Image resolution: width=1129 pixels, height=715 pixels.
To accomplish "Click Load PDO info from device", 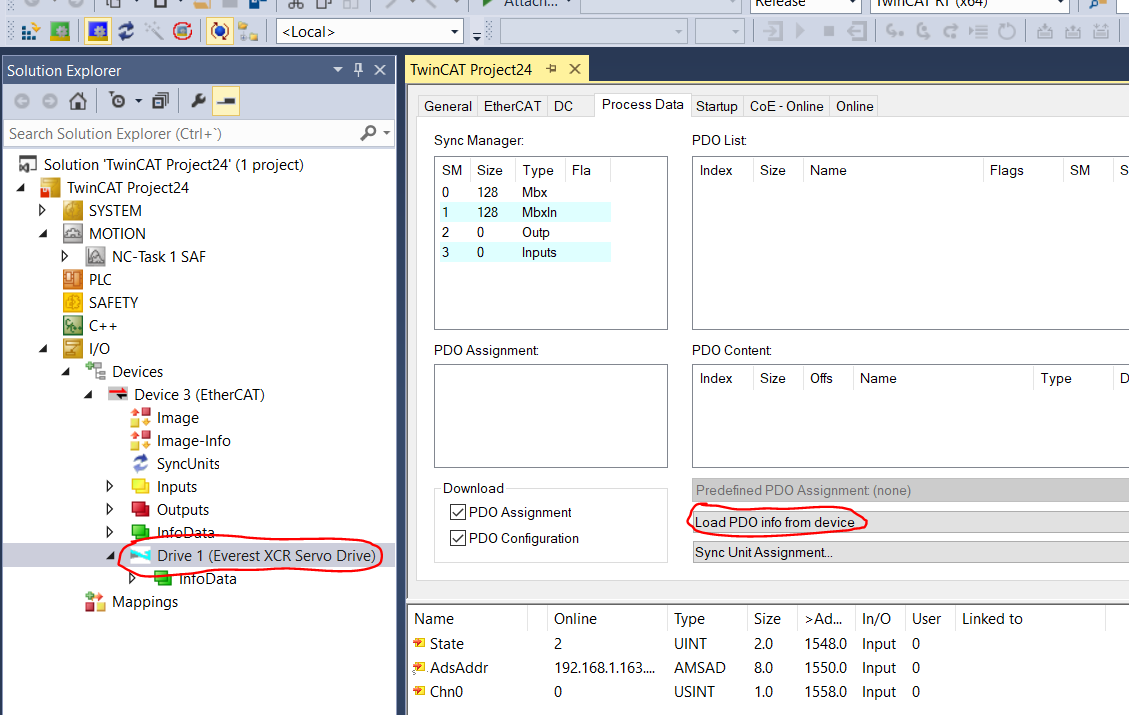I will point(775,522).
